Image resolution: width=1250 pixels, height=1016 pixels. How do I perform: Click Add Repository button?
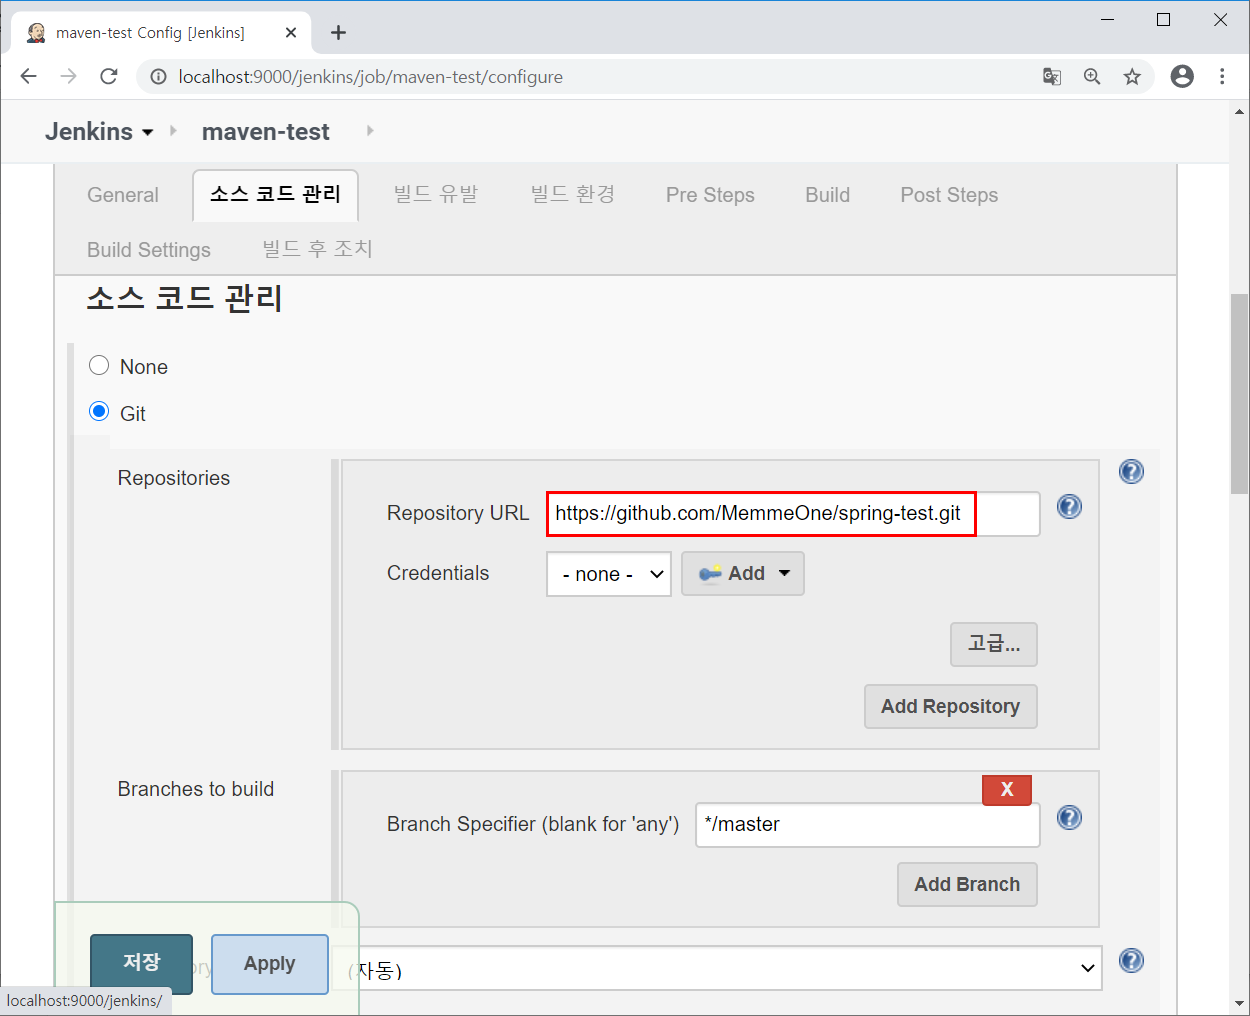tap(951, 707)
